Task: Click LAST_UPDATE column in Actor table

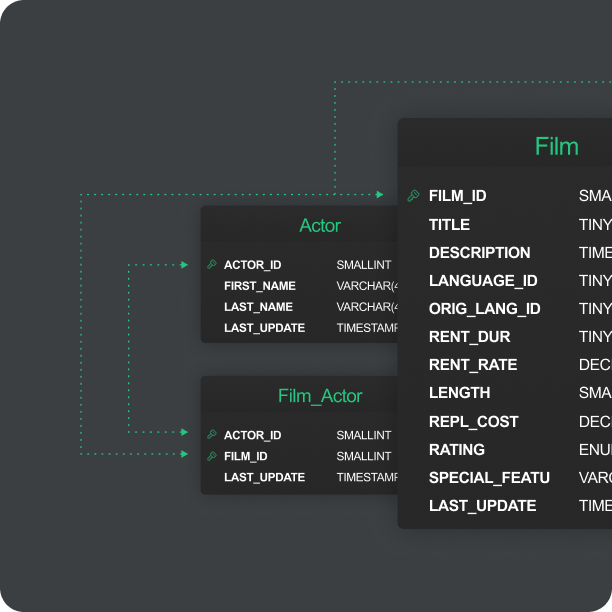Action: pyautogui.click(x=265, y=328)
